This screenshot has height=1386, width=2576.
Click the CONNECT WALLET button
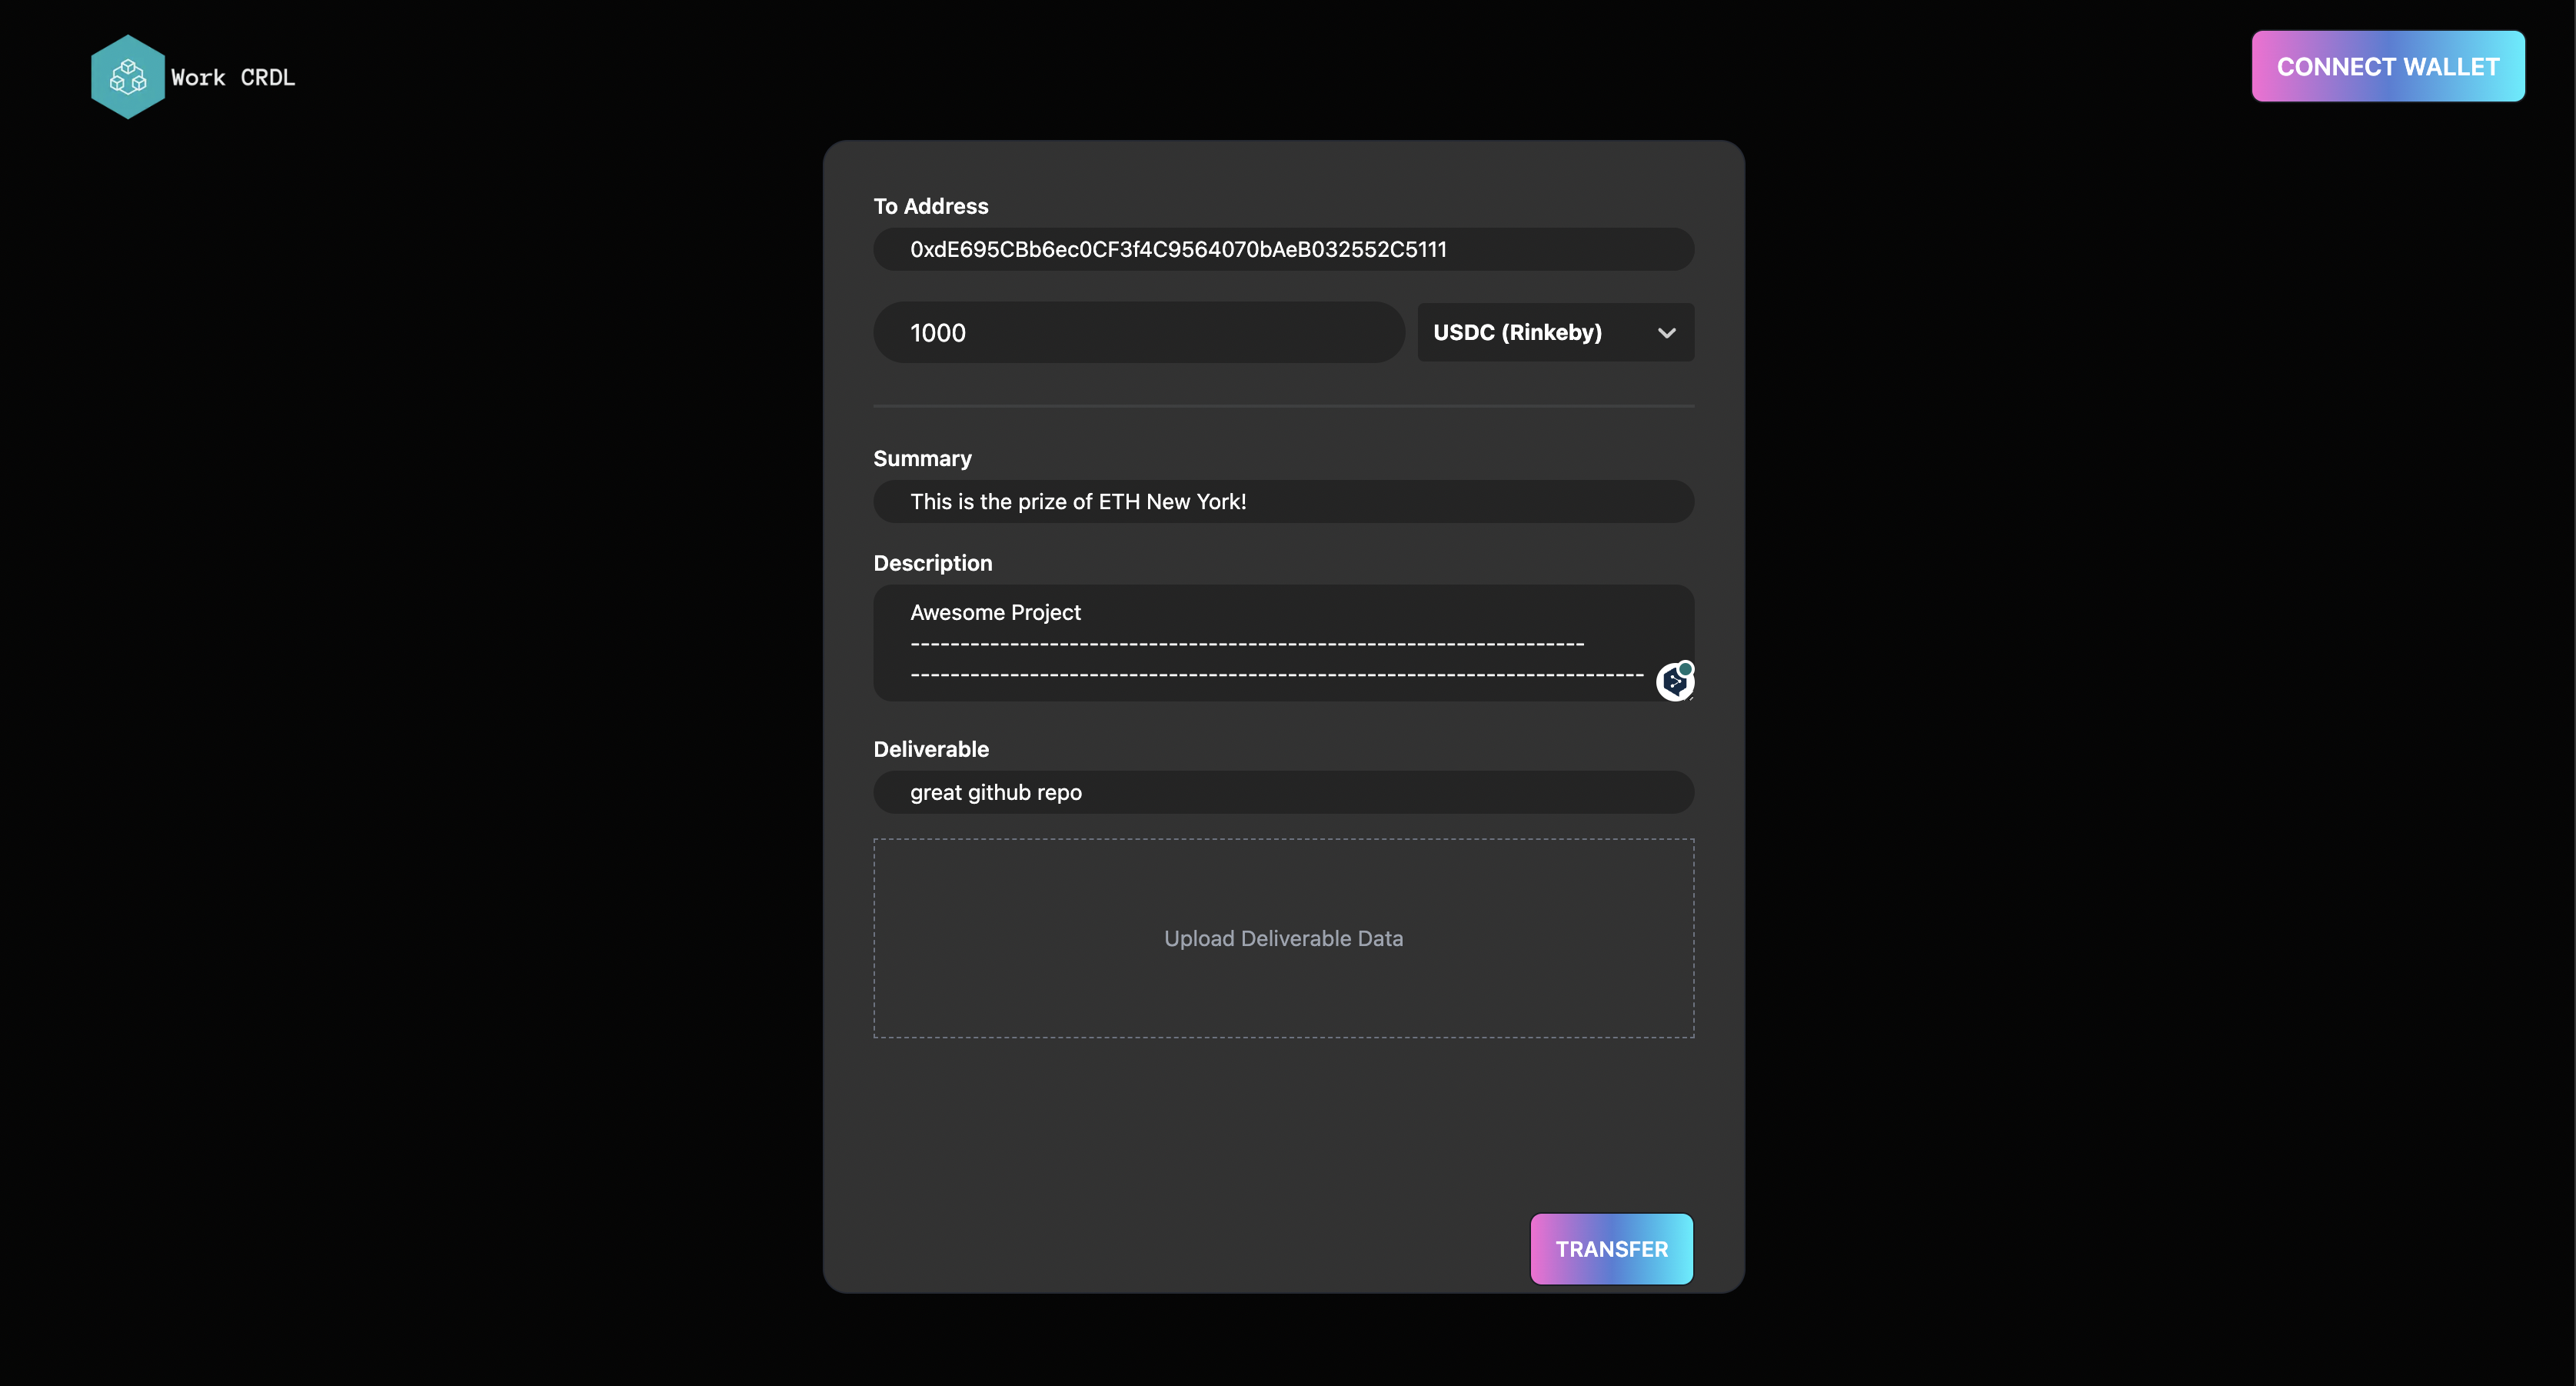point(2388,66)
